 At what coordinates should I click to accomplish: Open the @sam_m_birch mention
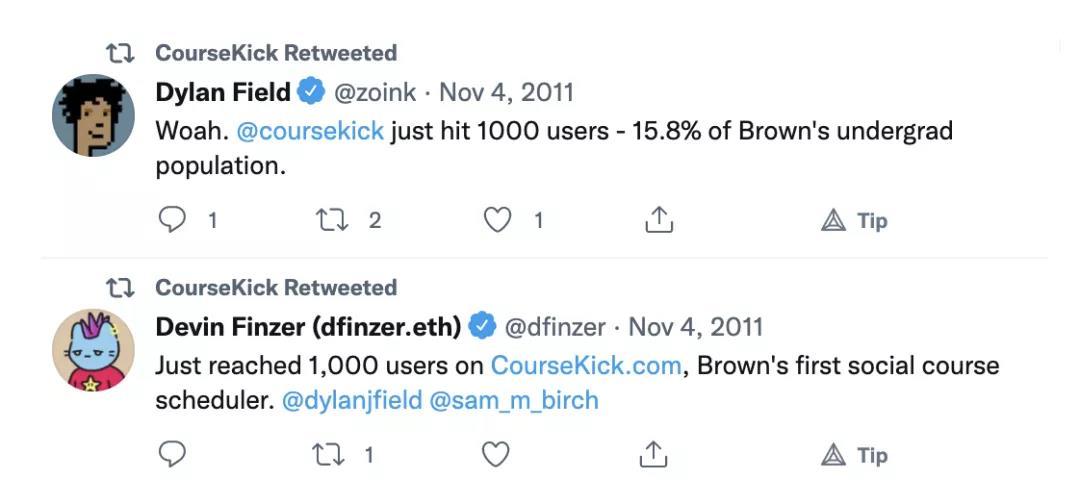514,401
